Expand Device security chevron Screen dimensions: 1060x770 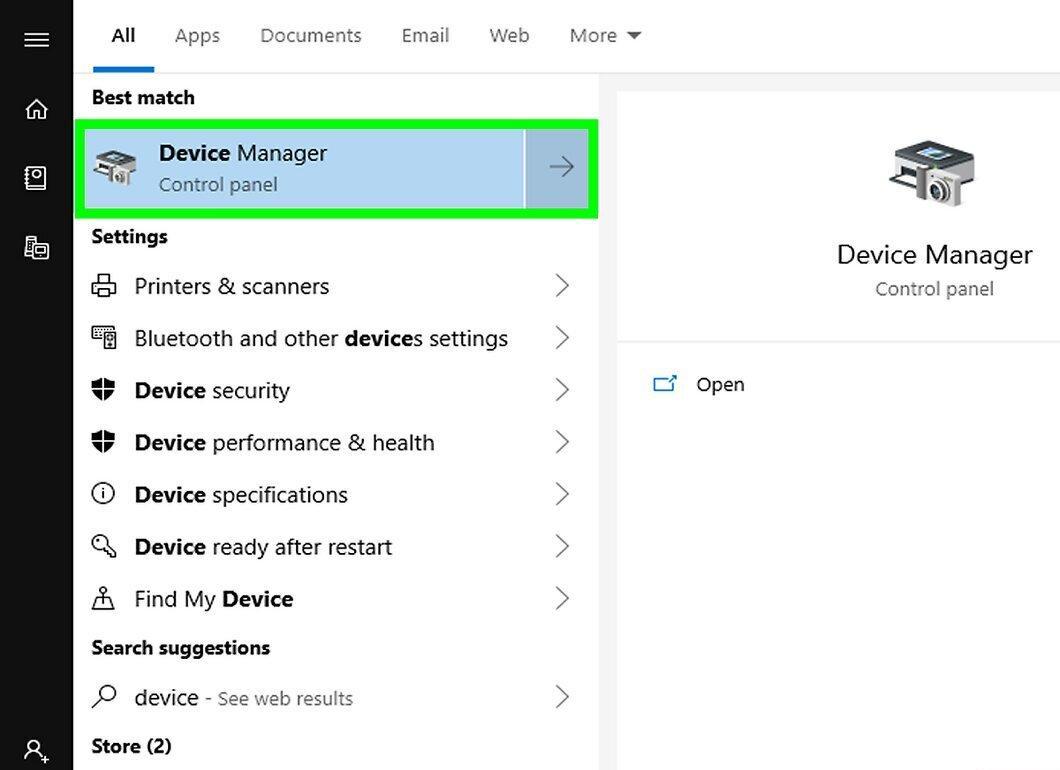click(x=562, y=389)
